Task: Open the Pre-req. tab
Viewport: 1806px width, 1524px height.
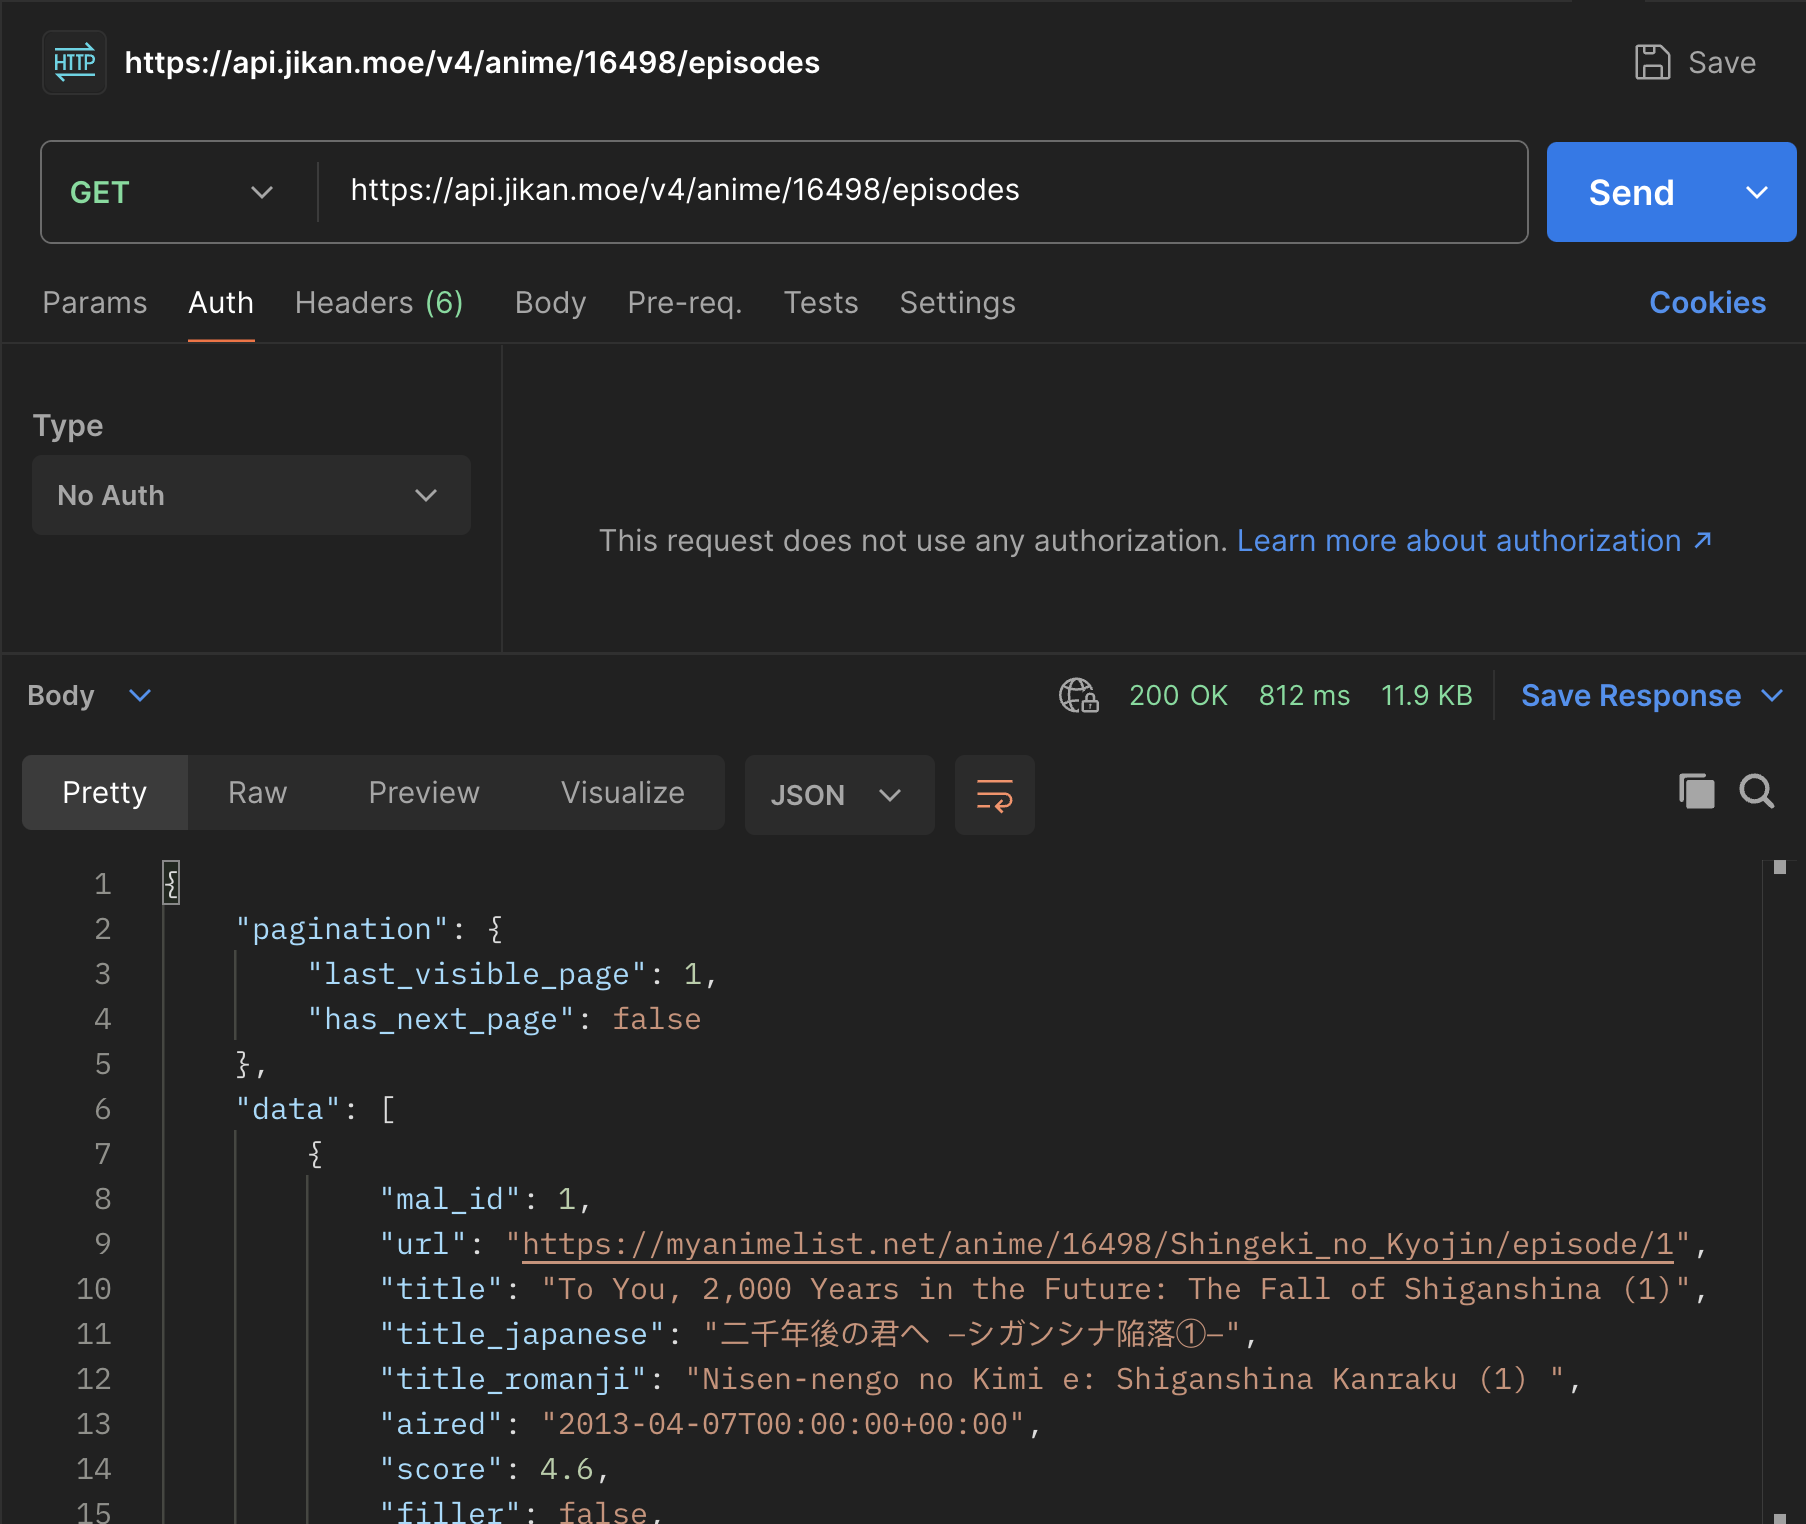Action: point(685,302)
